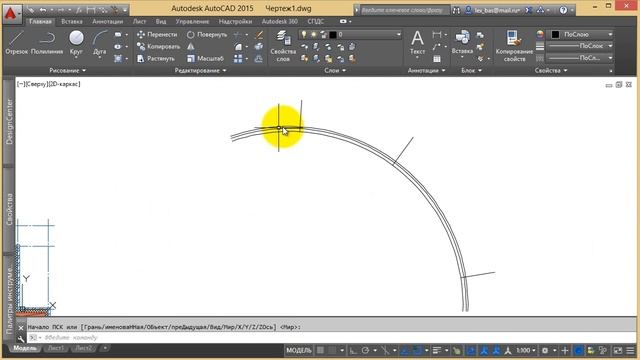Viewport: 640px width, 360px height.
Task: Click the Autodesk Exchange X icon
Action: [x=529, y=10]
